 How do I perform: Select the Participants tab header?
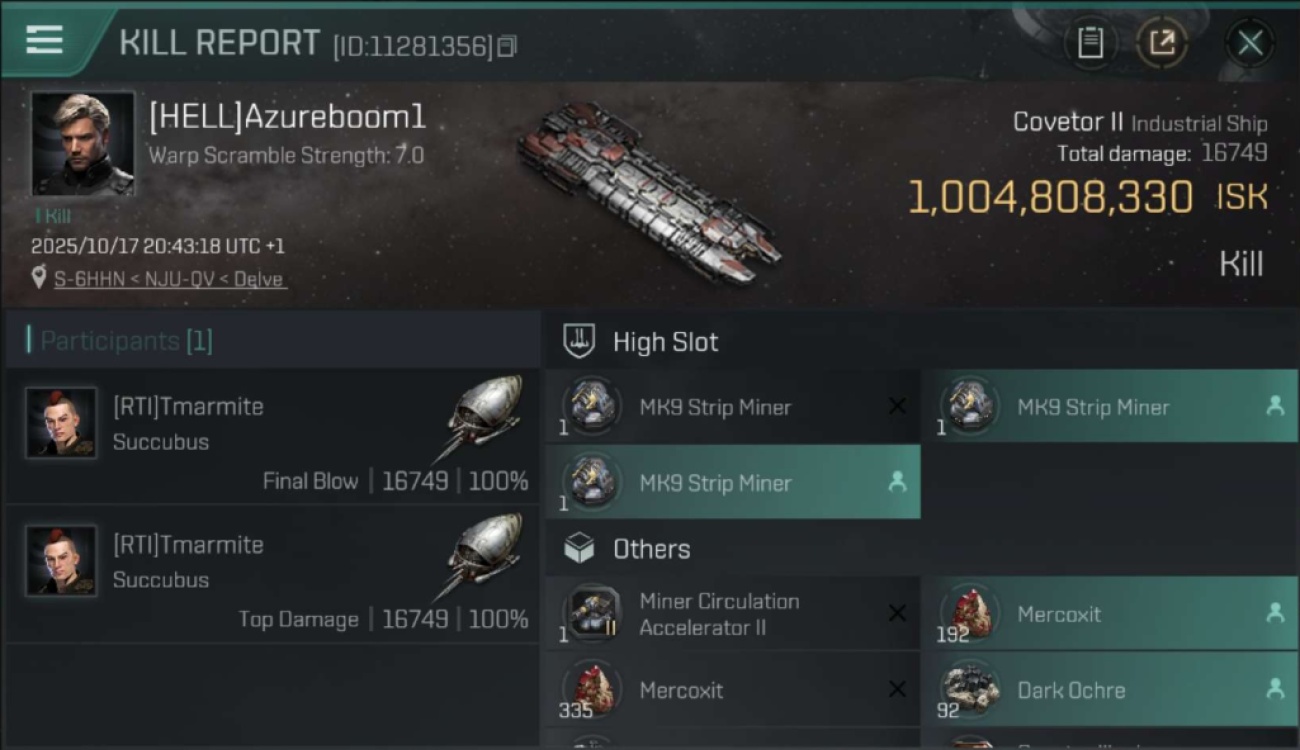126,341
